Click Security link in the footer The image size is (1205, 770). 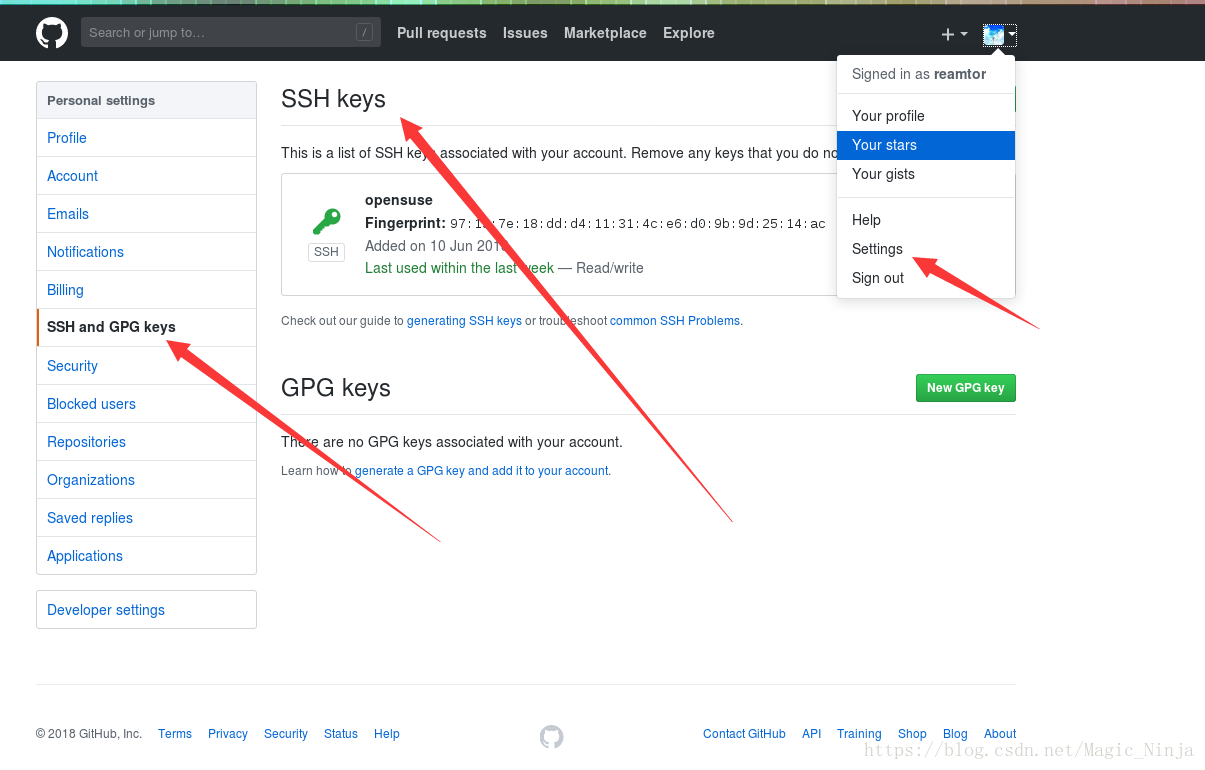286,734
